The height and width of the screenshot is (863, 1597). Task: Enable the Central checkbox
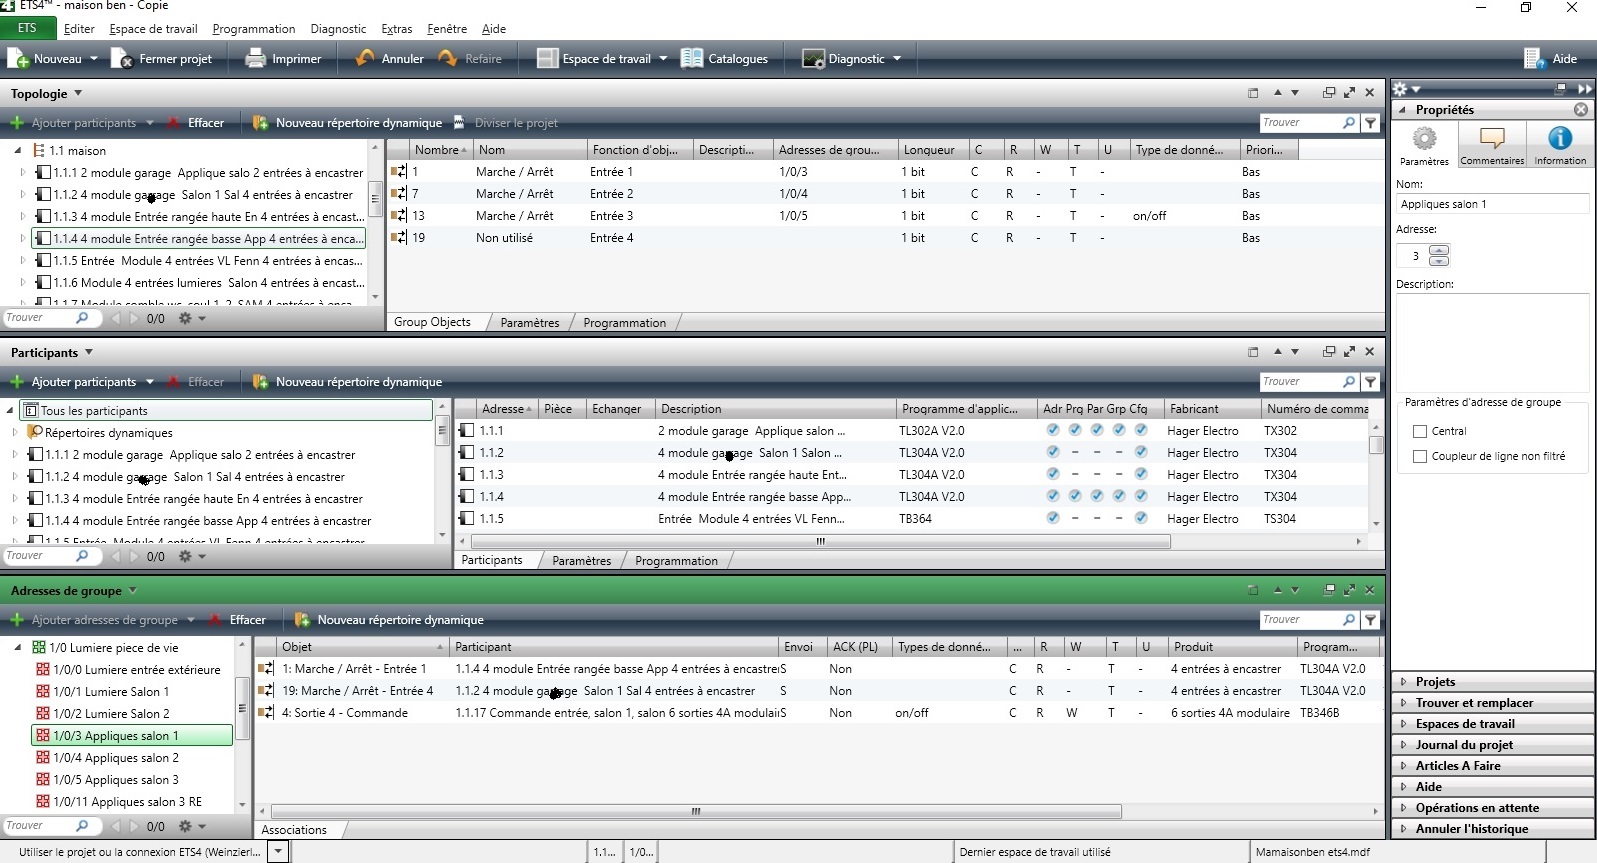1420,432
